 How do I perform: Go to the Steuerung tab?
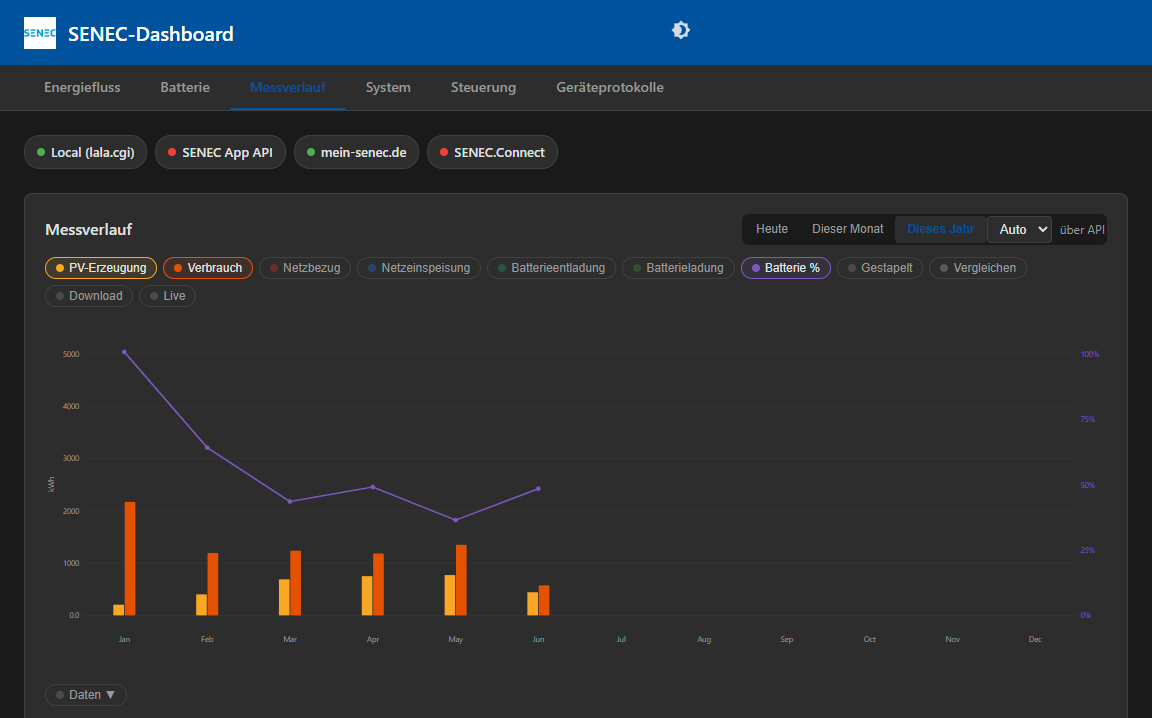click(483, 87)
